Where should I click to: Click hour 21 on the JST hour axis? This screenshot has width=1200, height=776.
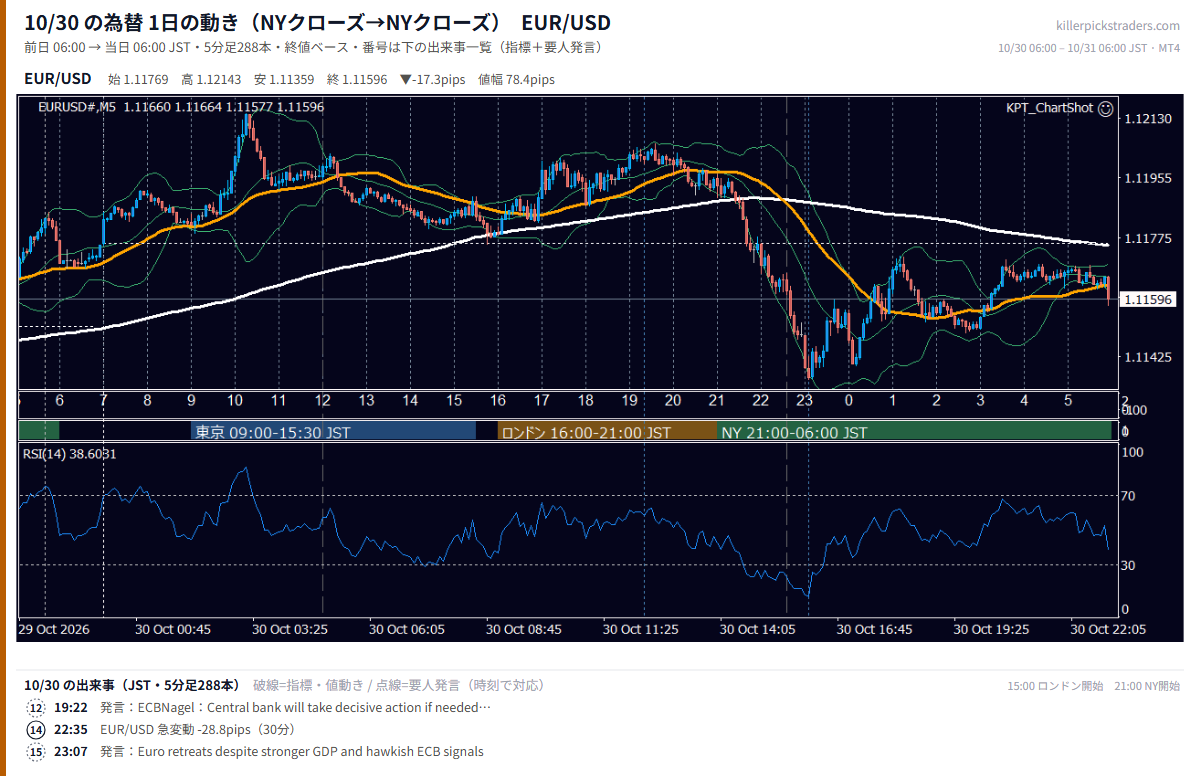tap(716, 401)
